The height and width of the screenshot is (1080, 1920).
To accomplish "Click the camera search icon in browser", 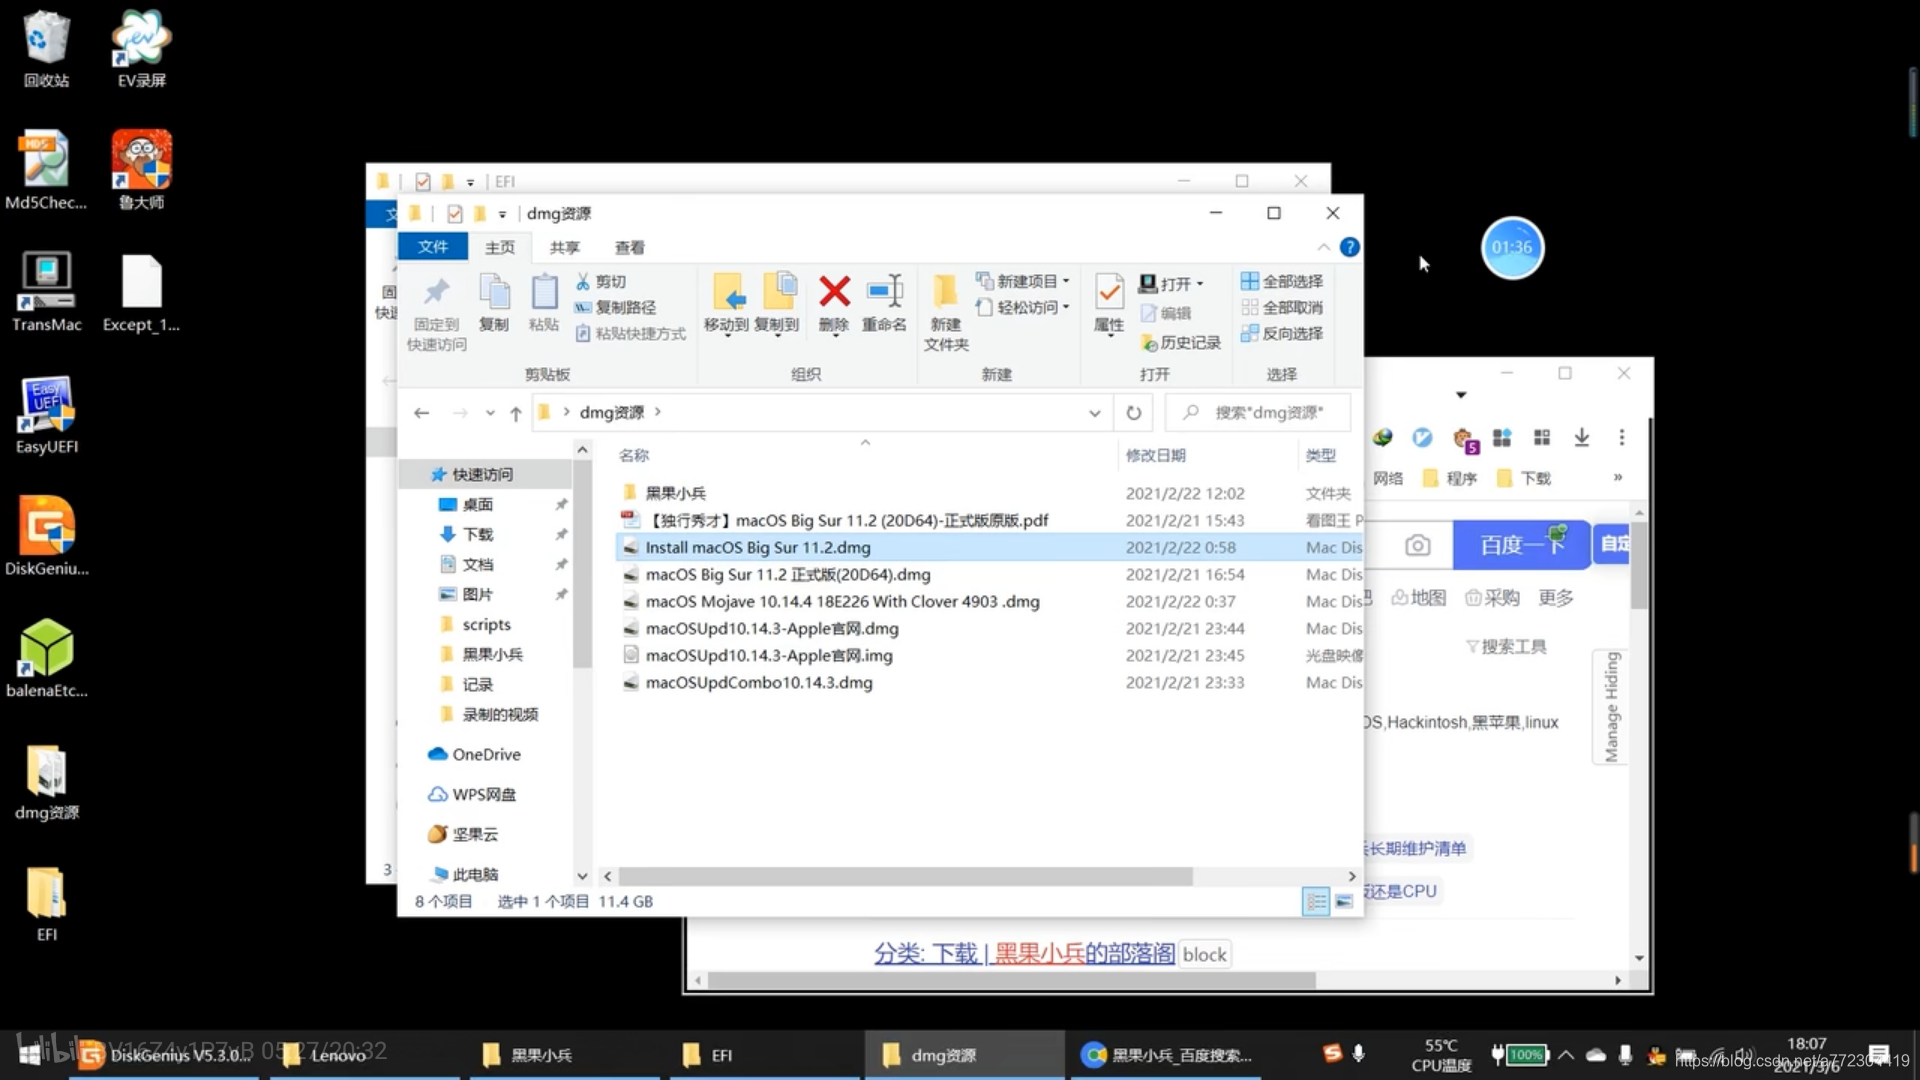I will [x=1417, y=546].
